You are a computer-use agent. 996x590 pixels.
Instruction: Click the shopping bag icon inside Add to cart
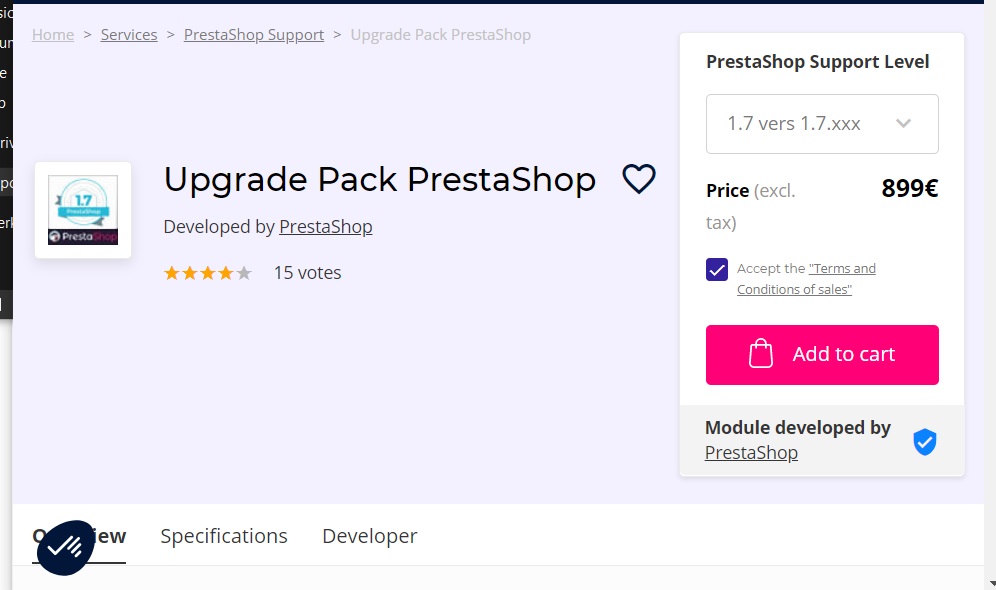[x=763, y=354]
